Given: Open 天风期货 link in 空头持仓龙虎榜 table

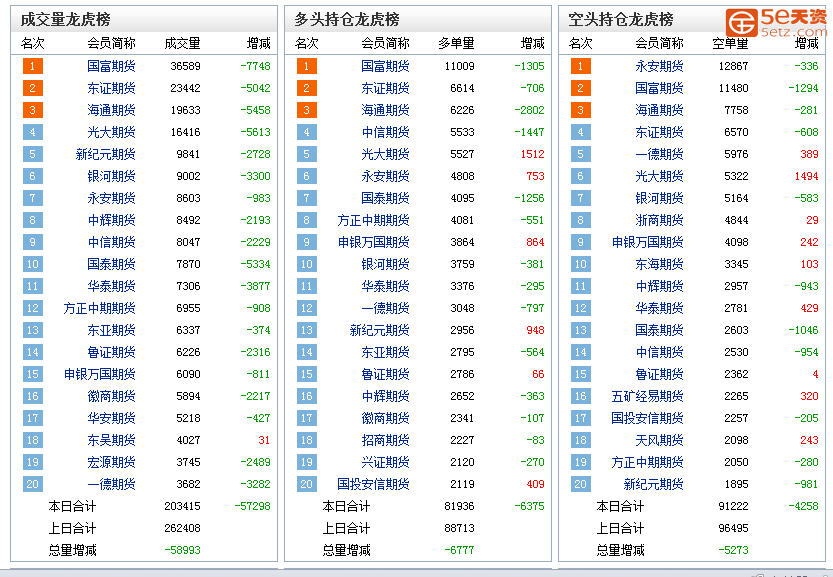Looking at the screenshot, I should [659, 440].
